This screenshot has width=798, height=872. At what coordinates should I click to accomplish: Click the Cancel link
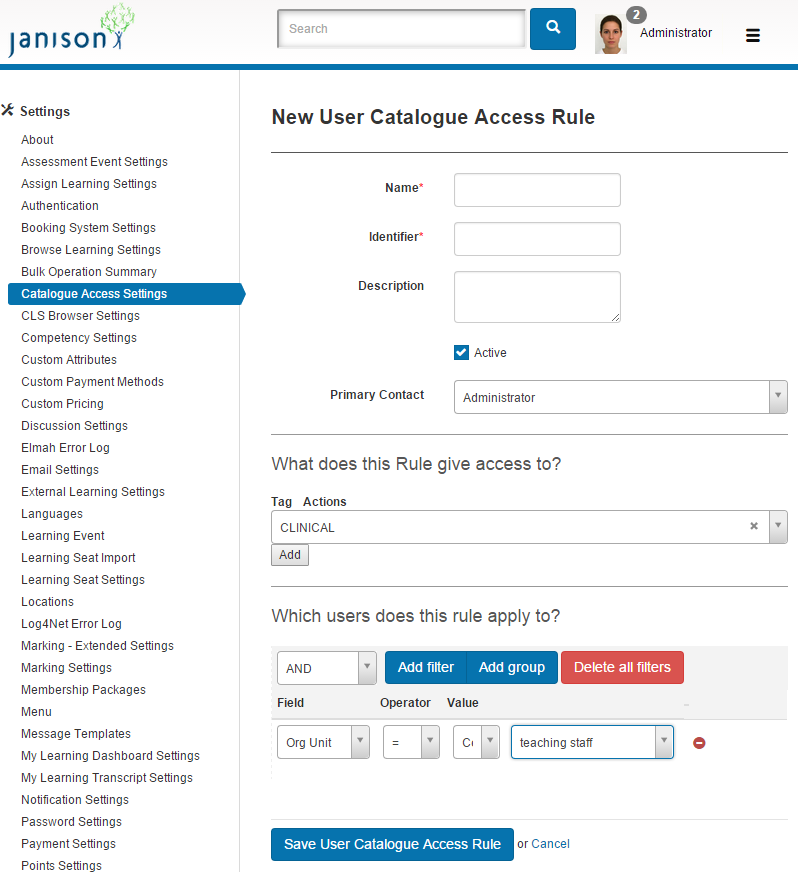(550, 844)
